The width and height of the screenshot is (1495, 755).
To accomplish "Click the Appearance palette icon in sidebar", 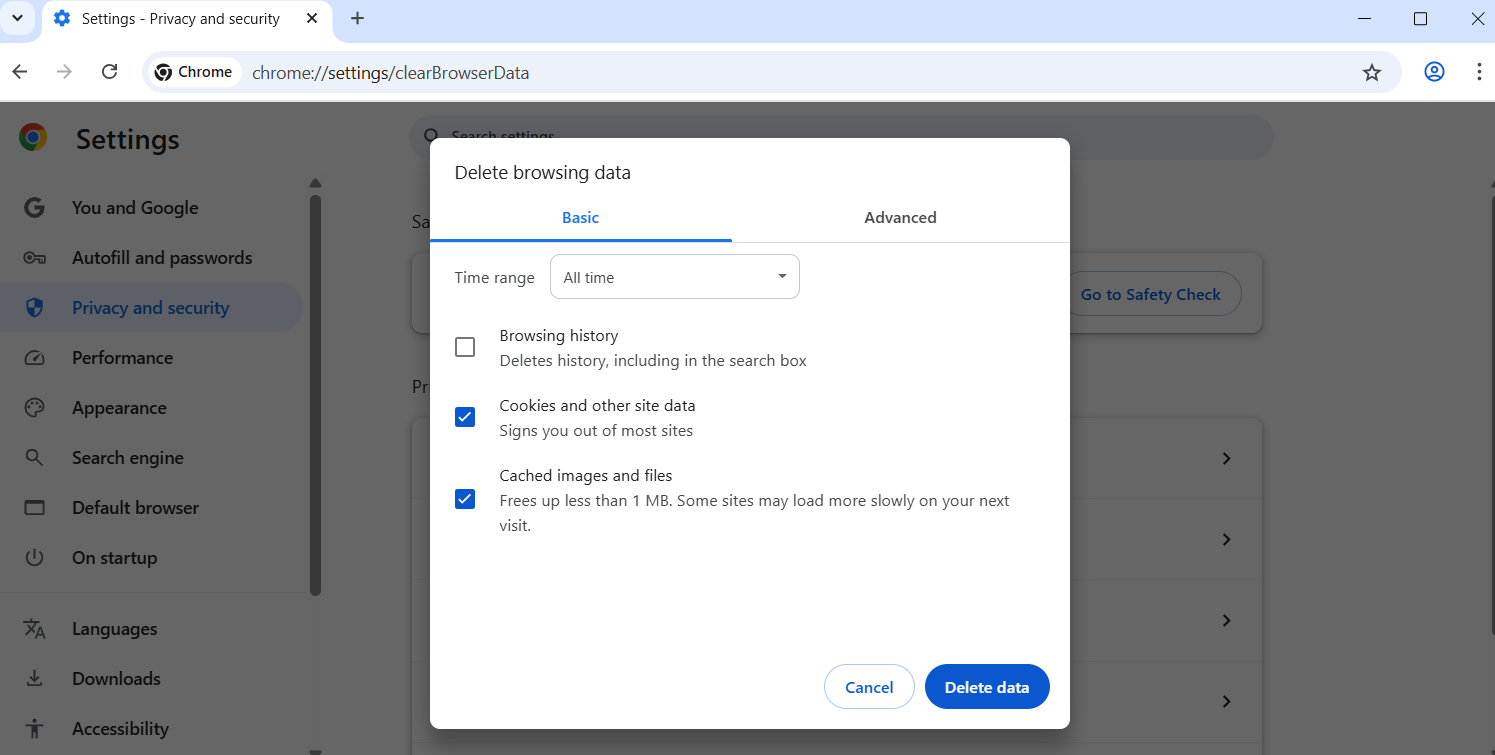I will pyautogui.click(x=35, y=408).
